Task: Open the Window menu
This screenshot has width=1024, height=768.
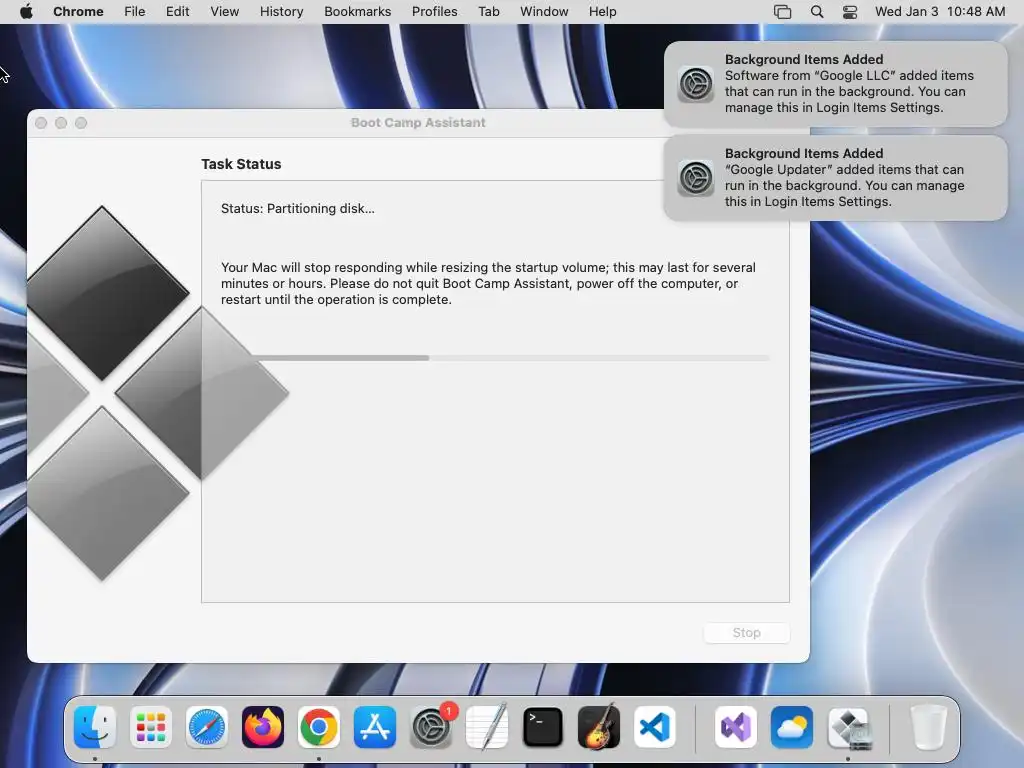Action: [544, 12]
